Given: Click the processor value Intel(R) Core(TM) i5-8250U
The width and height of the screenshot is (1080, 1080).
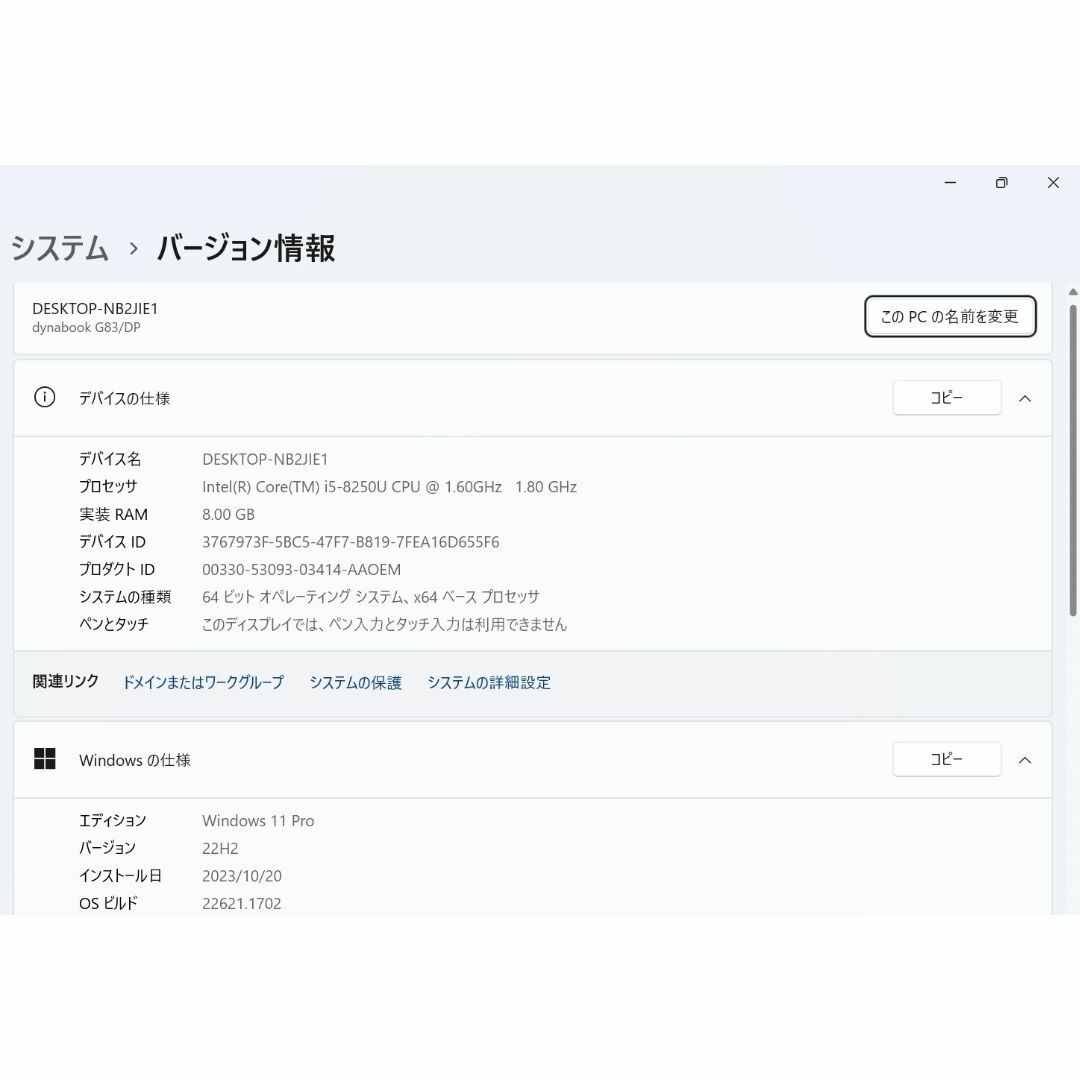Looking at the screenshot, I should [x=389, y=487].
